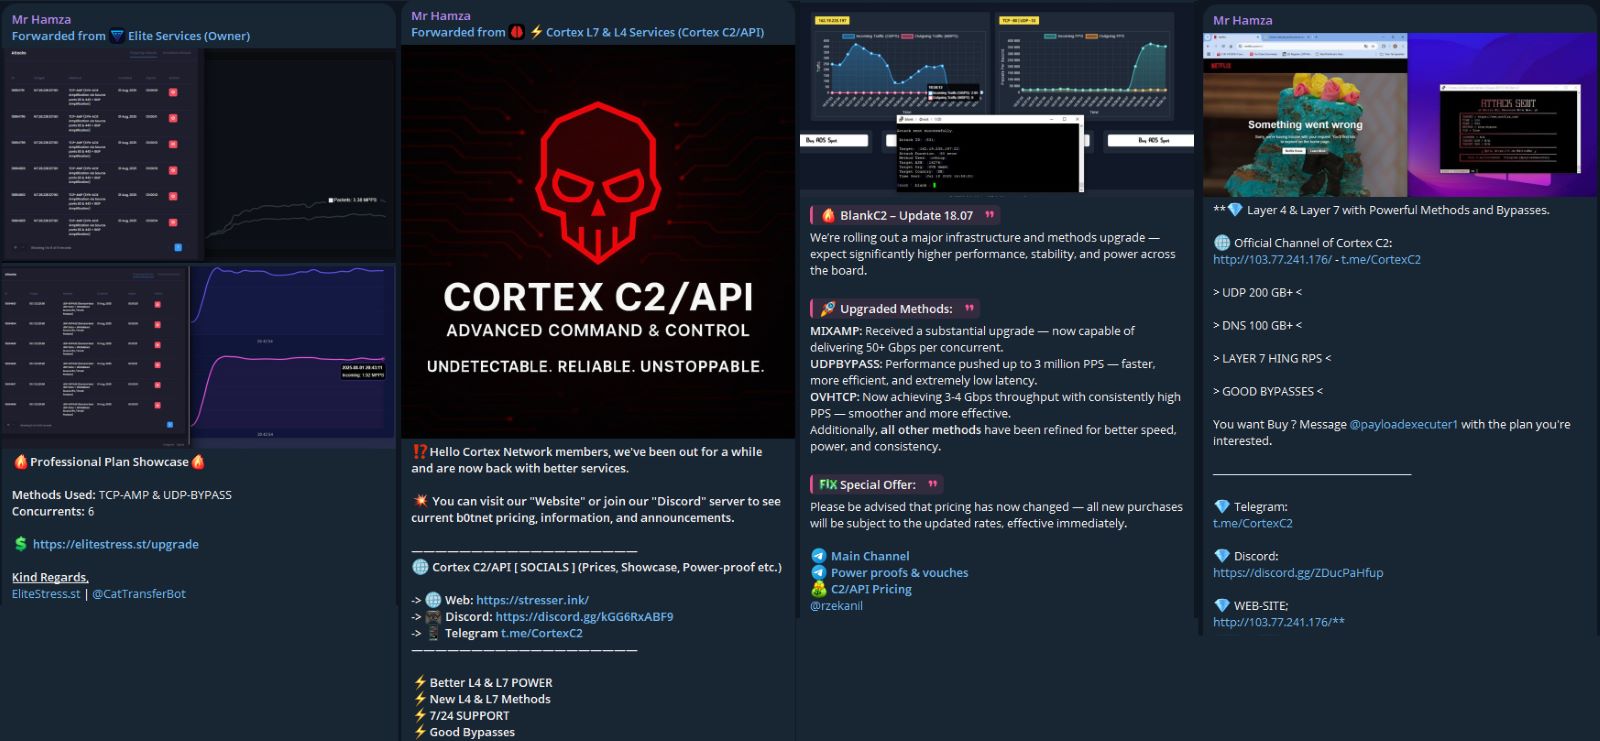Viewport: 1600px width, 741px height.
Task: Open t.me/CortexC2 in the Cortex socials list
Action: [542, 633]
